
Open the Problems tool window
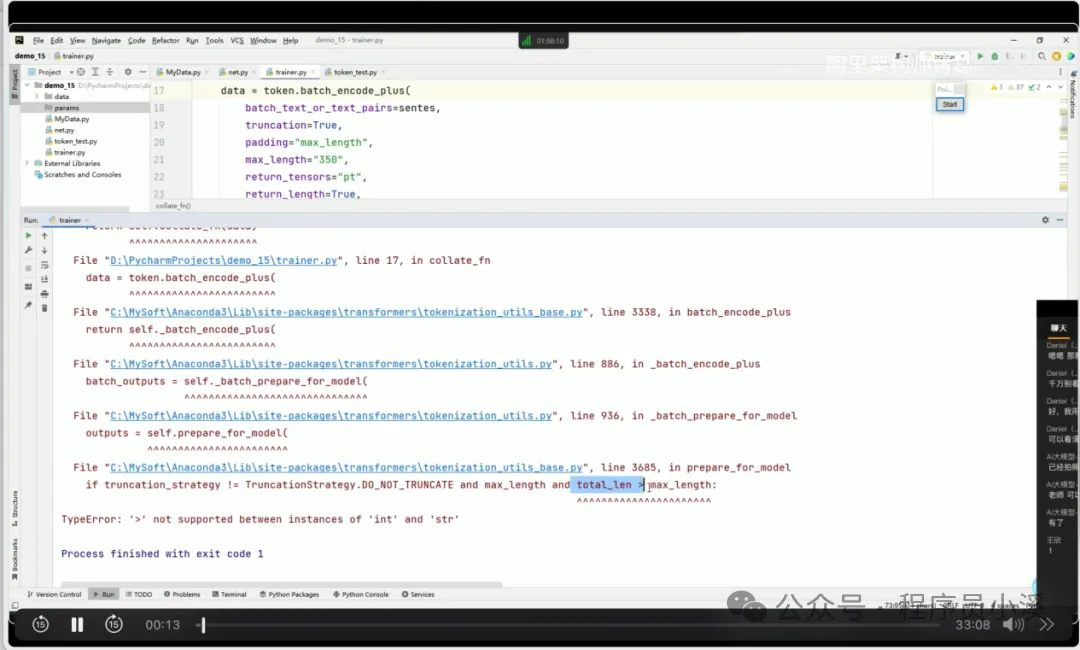(182, 594)
